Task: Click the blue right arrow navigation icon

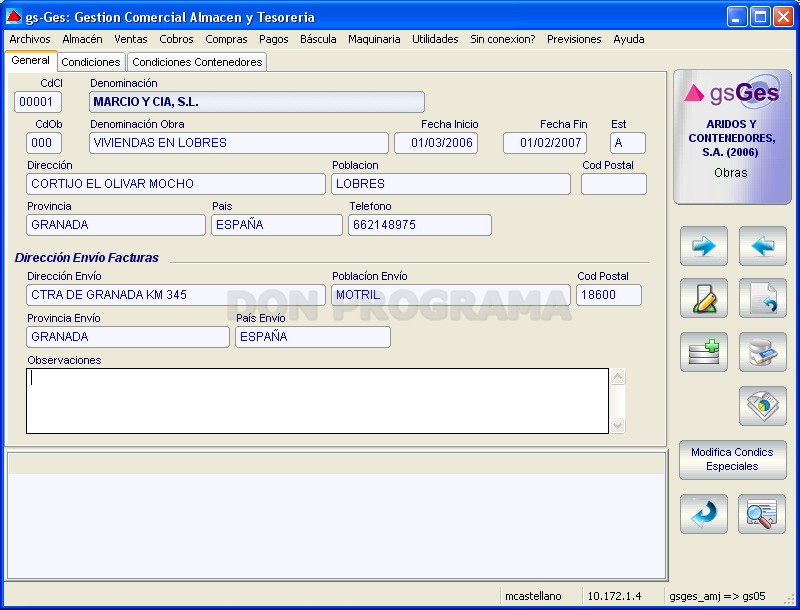Action: point(704,246)
